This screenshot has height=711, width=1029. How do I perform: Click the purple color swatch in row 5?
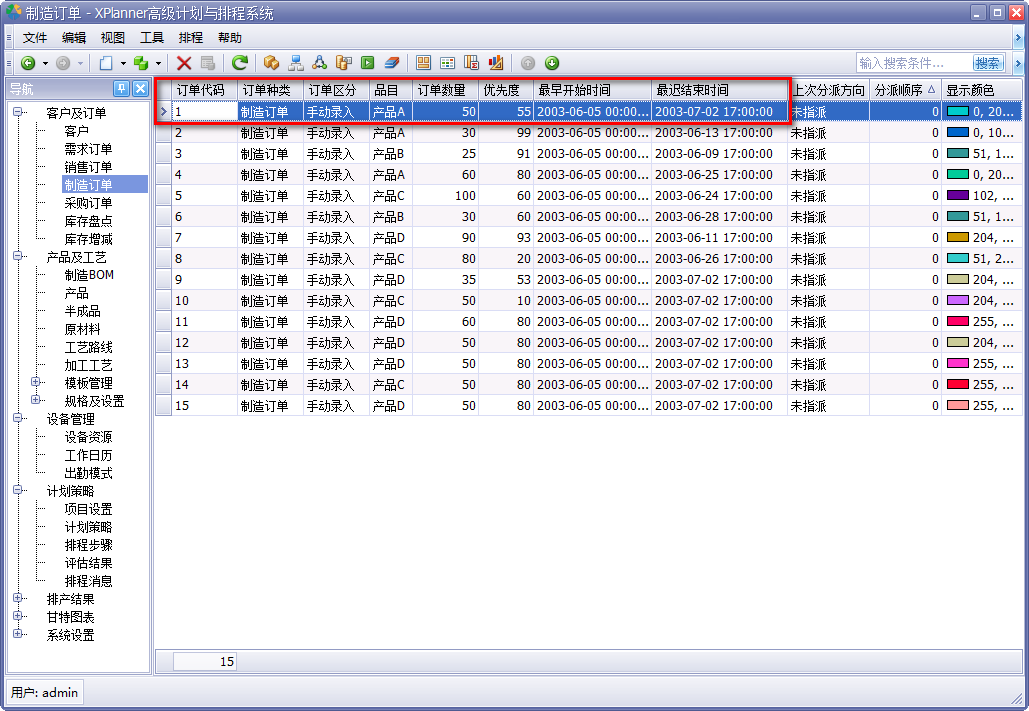click(x=957, y=196)
